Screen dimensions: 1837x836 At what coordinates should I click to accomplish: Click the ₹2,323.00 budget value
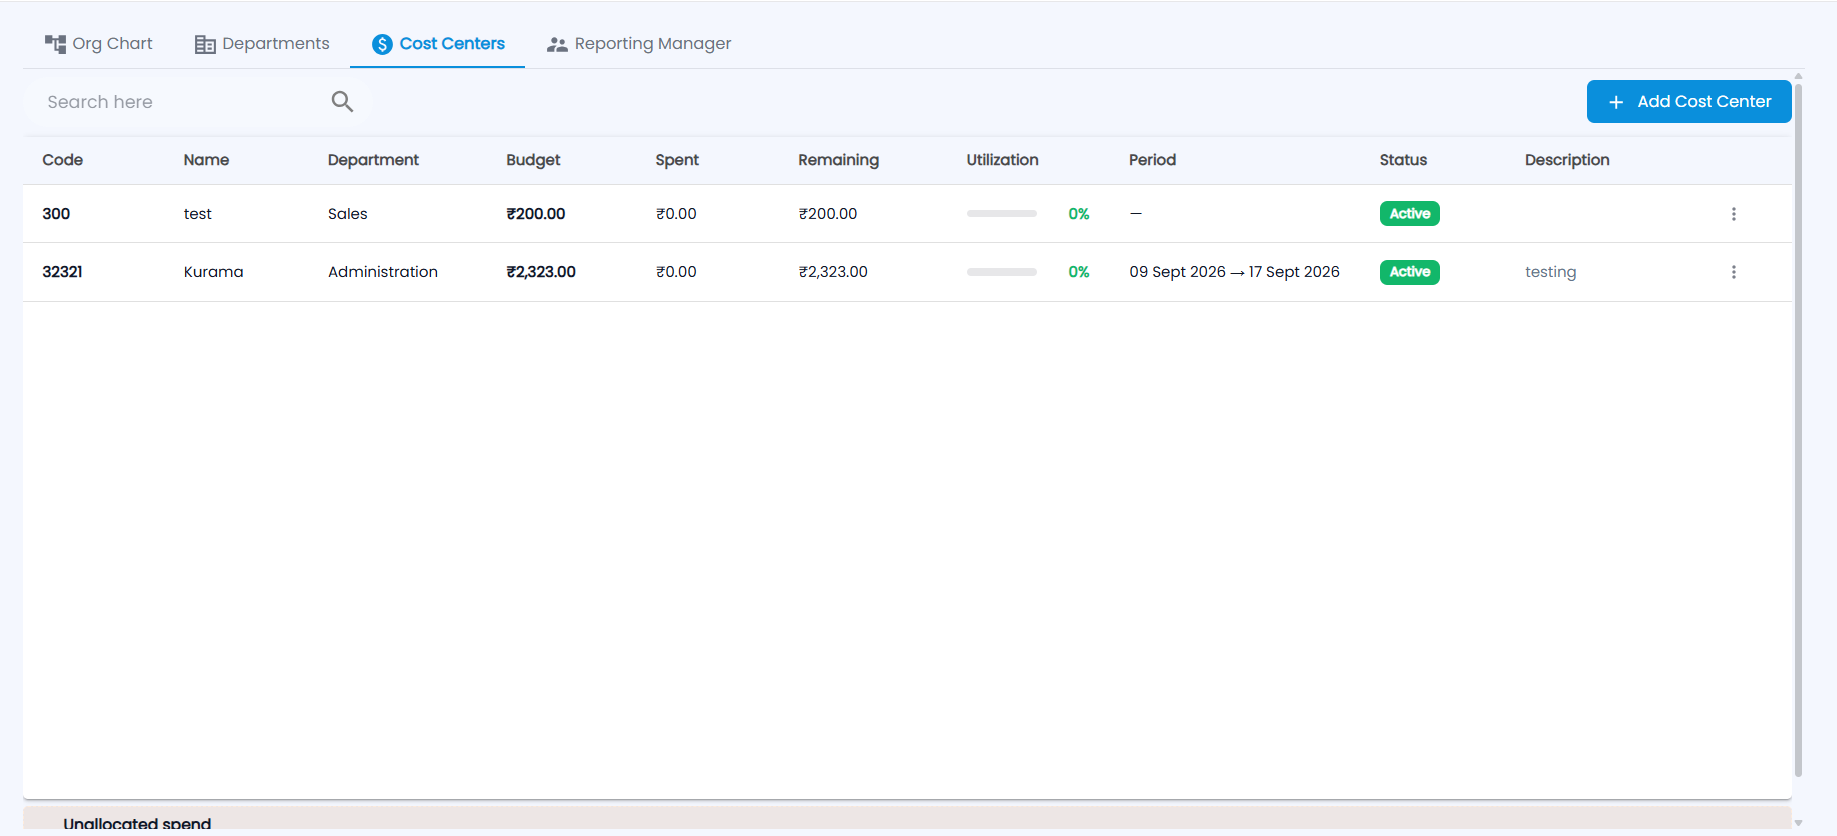click(x=541, y=272)
